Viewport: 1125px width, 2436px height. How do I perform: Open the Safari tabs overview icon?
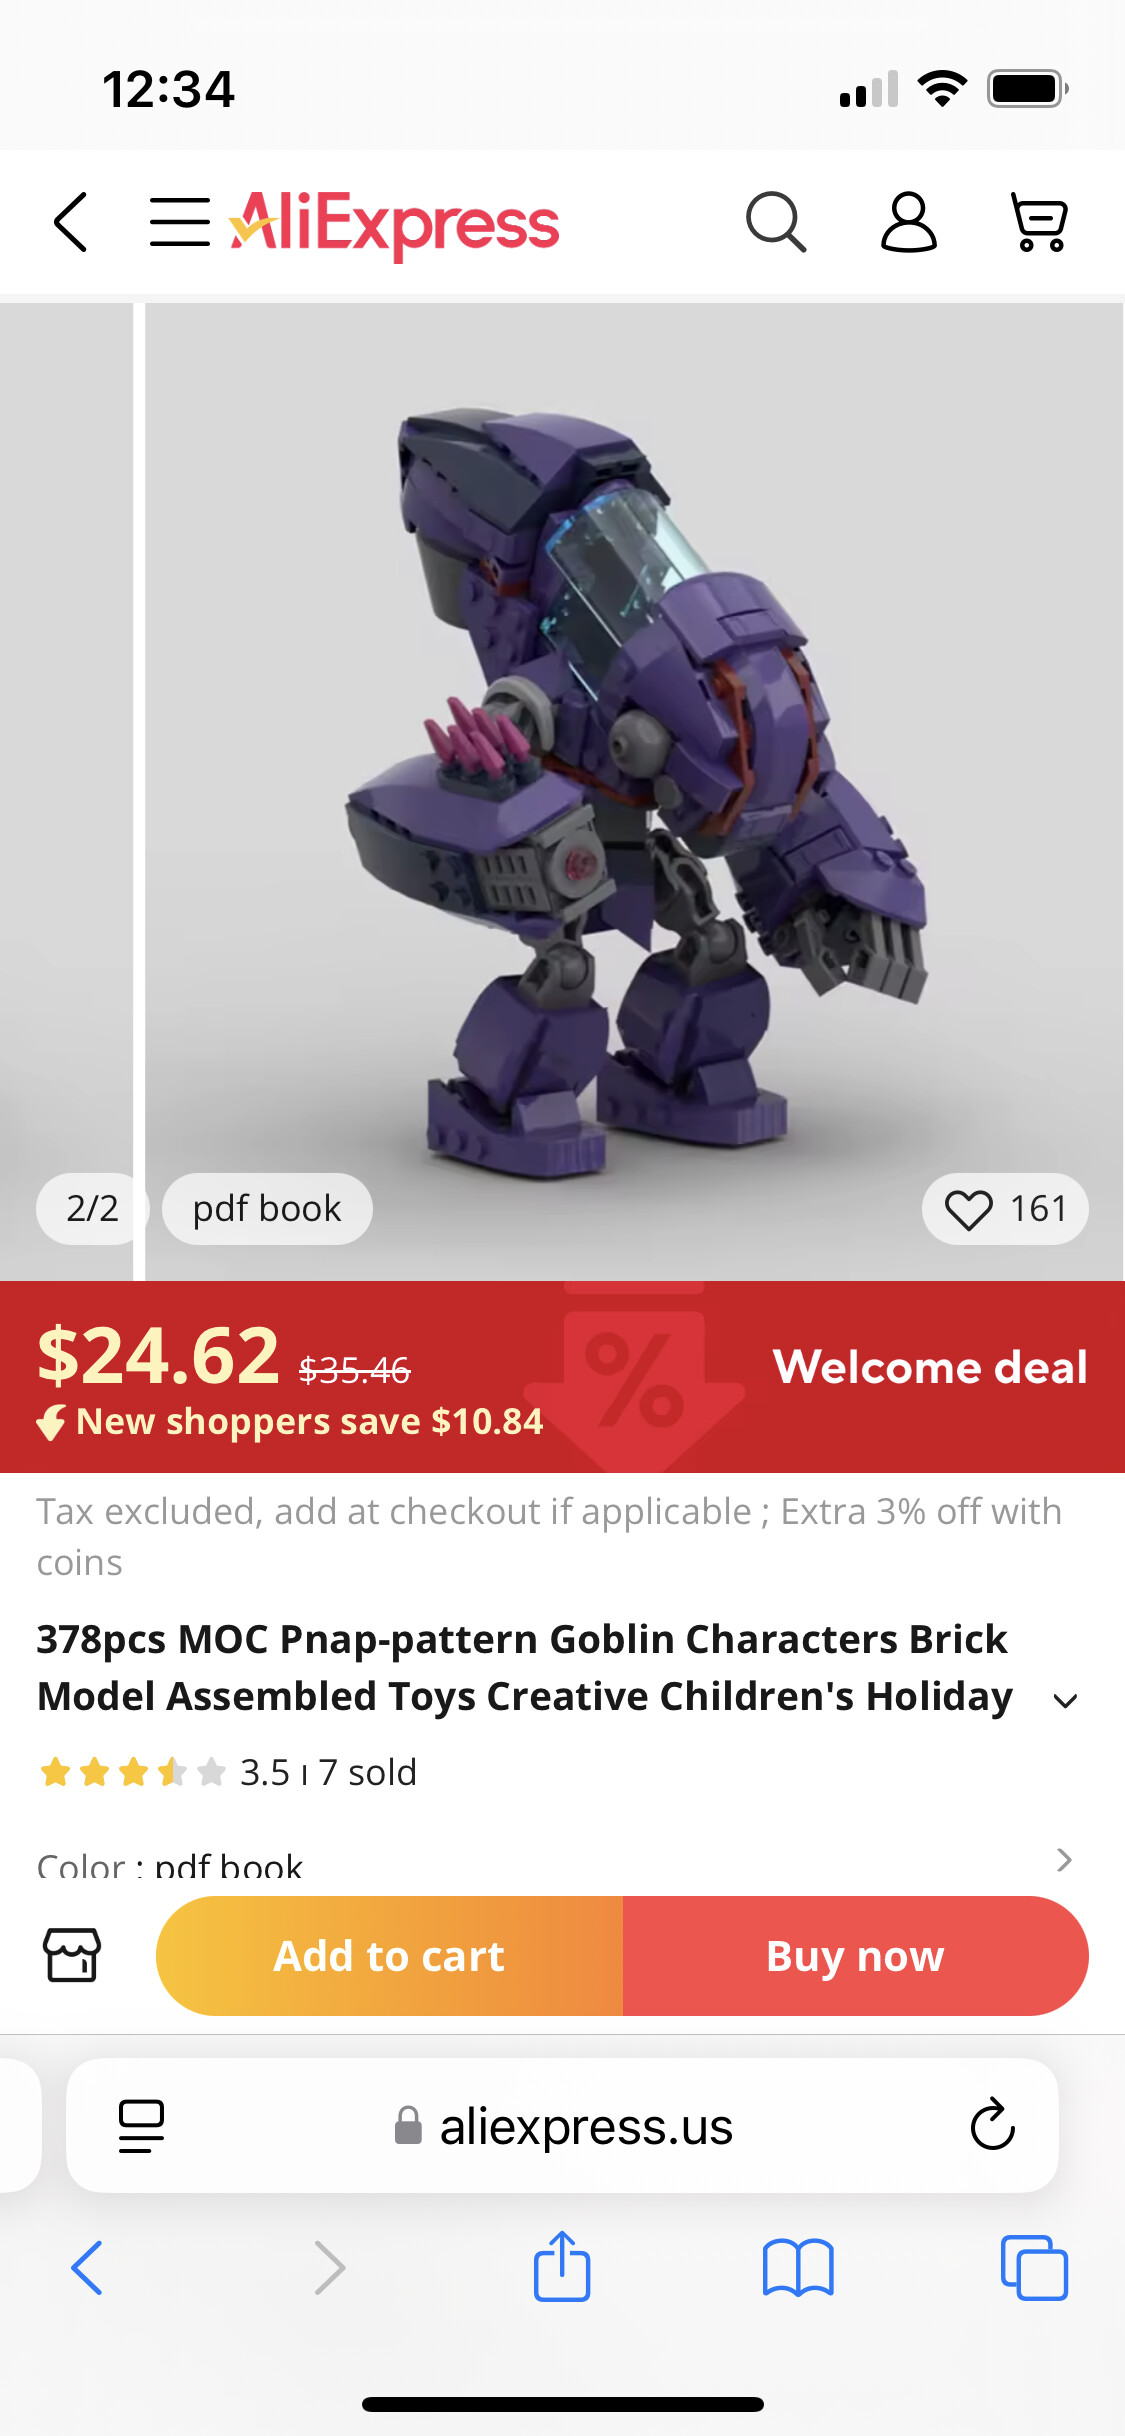tap(1034, 2267)
